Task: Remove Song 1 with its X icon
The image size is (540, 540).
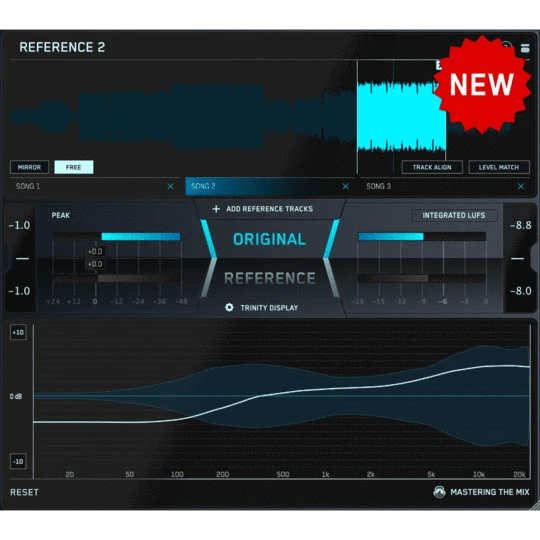Action: click(170, 186)
